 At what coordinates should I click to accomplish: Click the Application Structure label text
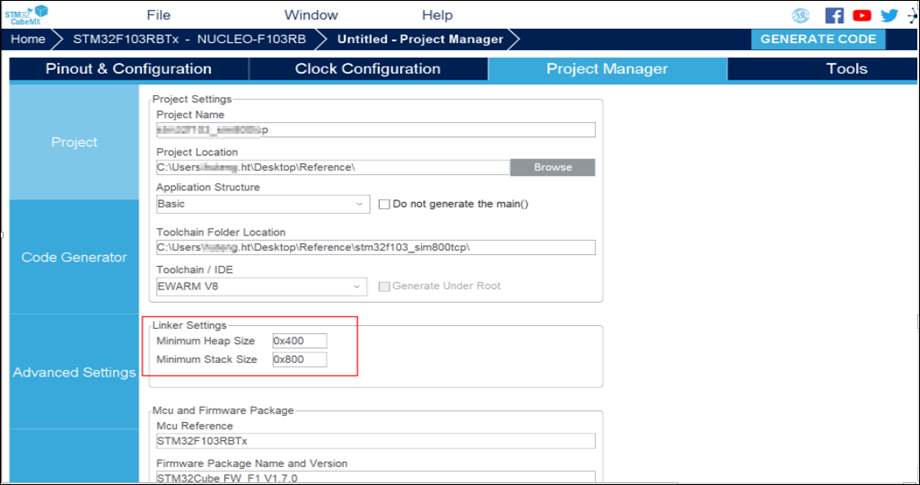pos(208,187)
